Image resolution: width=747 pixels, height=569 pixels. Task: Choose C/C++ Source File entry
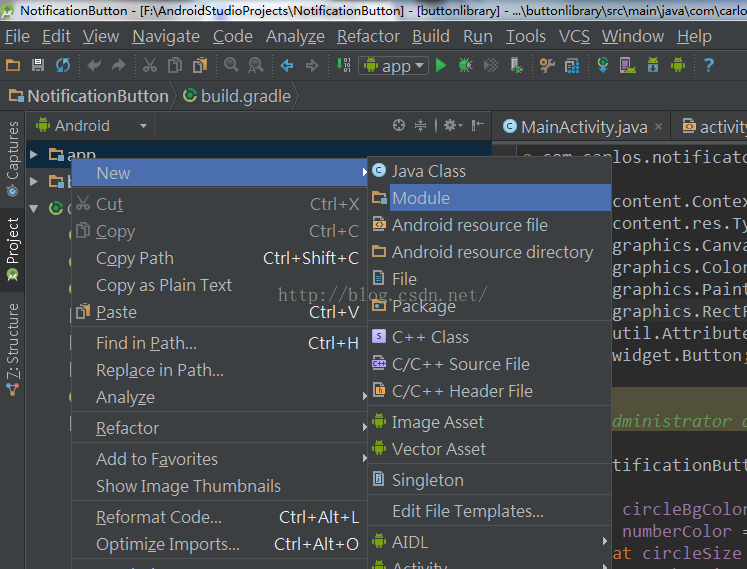[x=489, y=364]
